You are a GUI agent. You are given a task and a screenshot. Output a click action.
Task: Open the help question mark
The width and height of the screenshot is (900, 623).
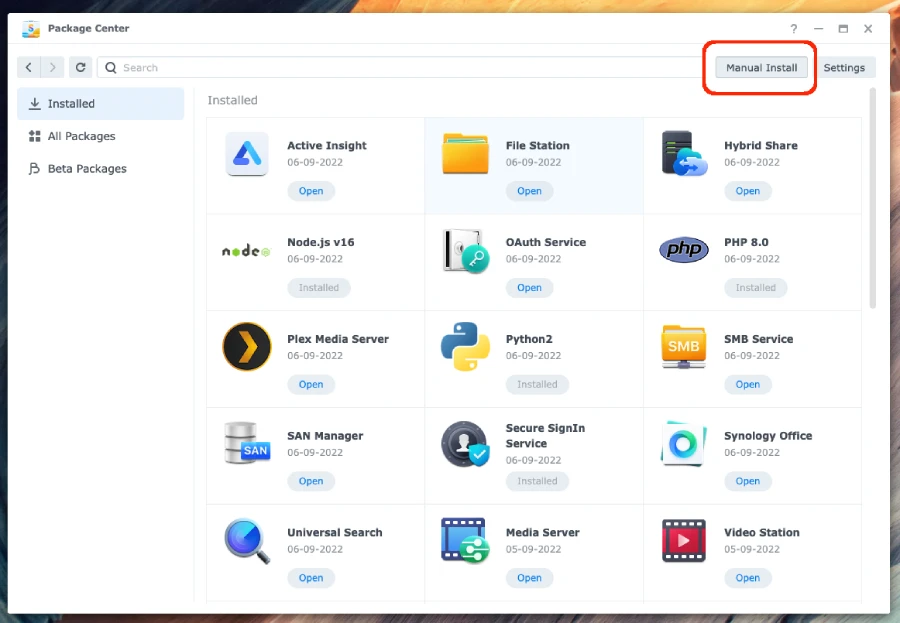pos(793,29)
